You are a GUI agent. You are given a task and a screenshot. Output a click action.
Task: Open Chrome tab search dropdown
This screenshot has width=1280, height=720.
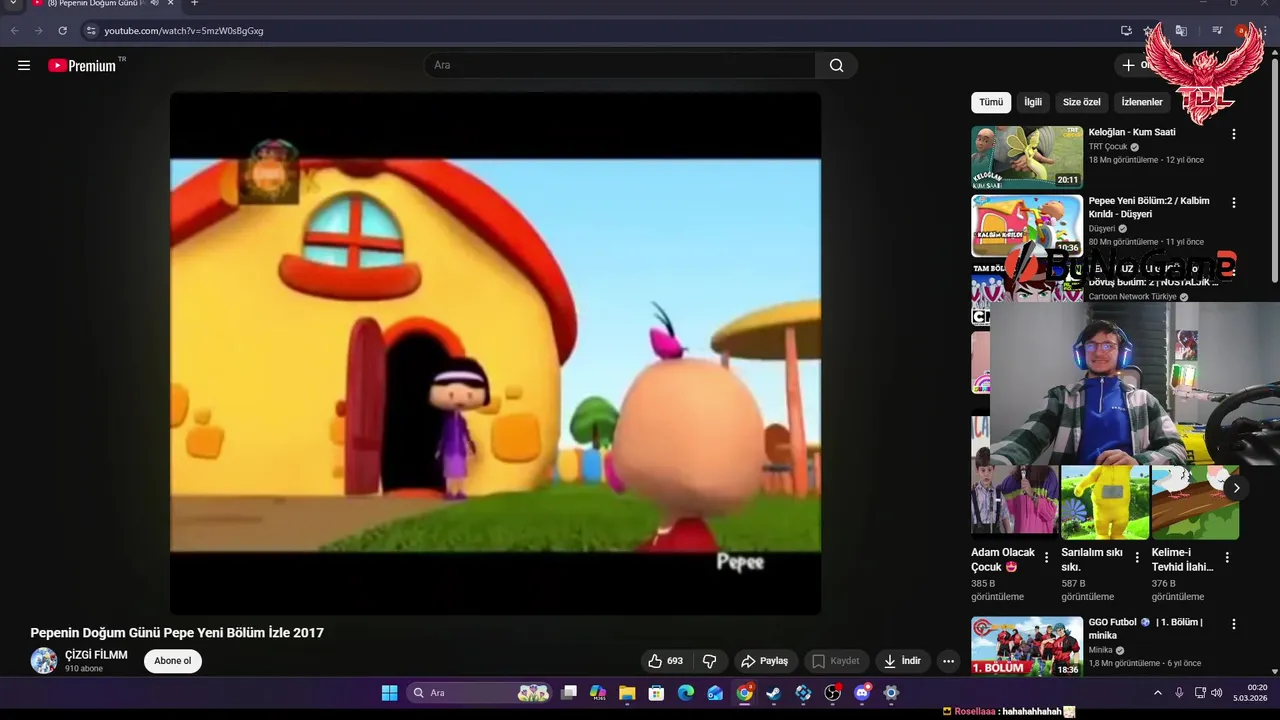click(13, 4)
